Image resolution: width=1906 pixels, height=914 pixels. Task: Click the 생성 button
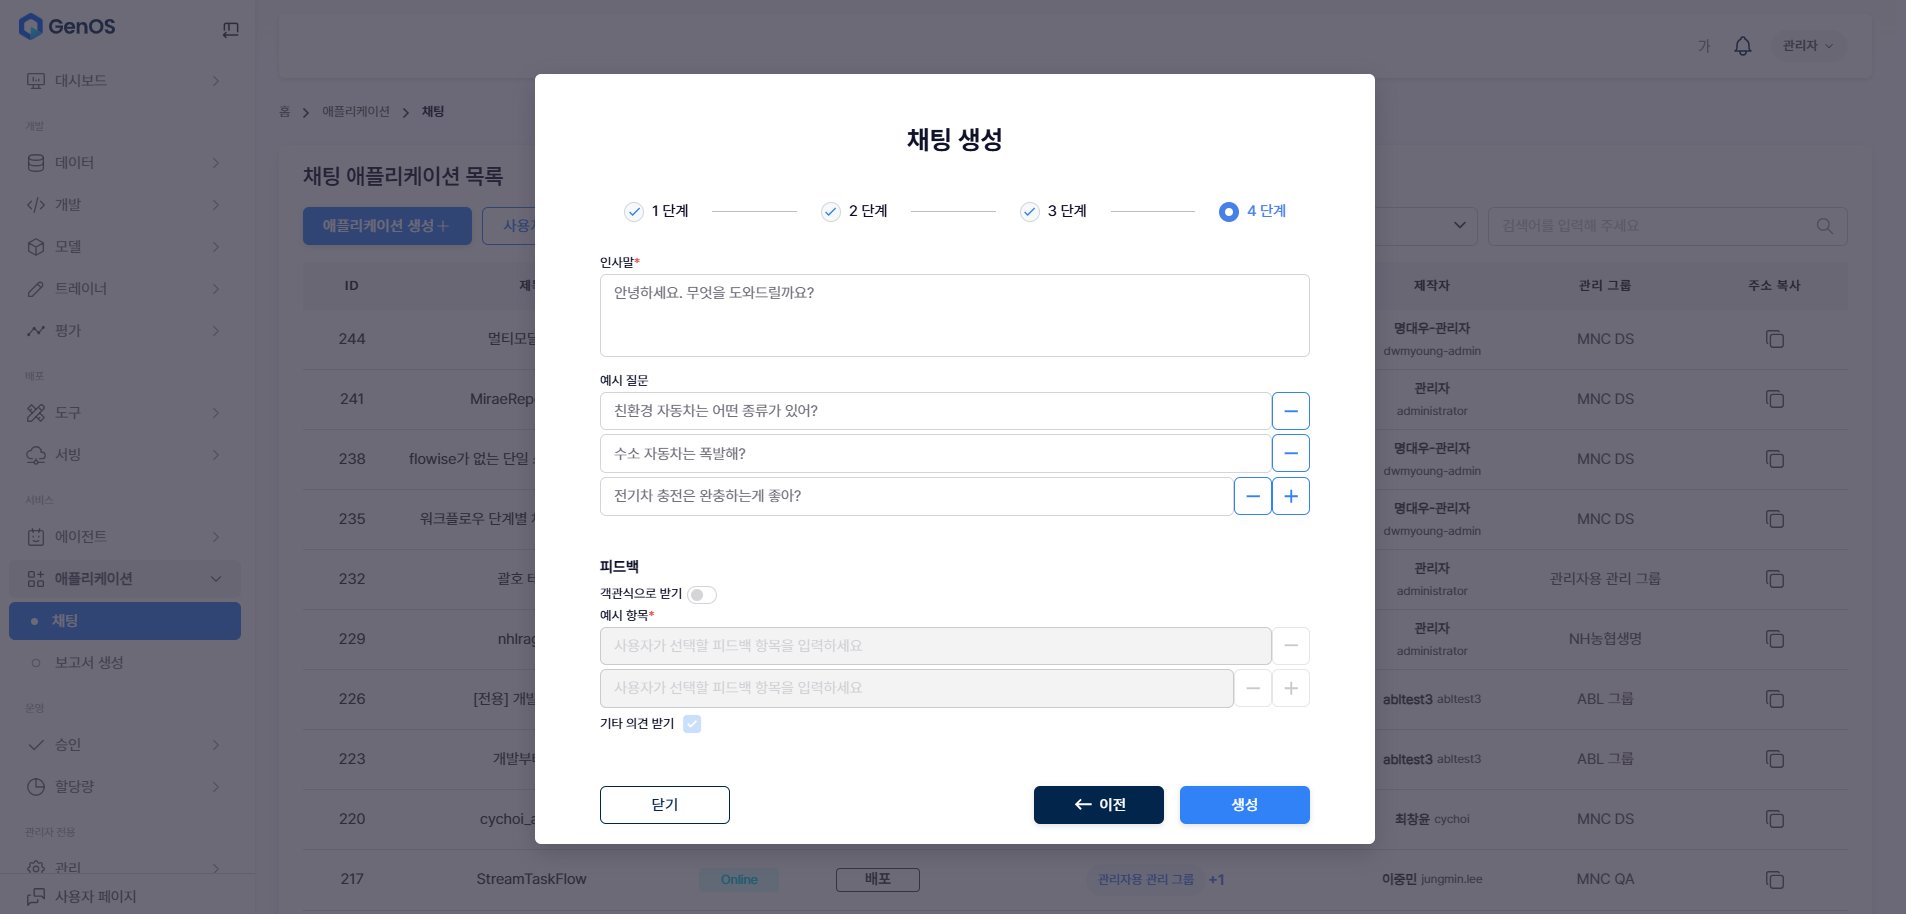(1245, 805)
